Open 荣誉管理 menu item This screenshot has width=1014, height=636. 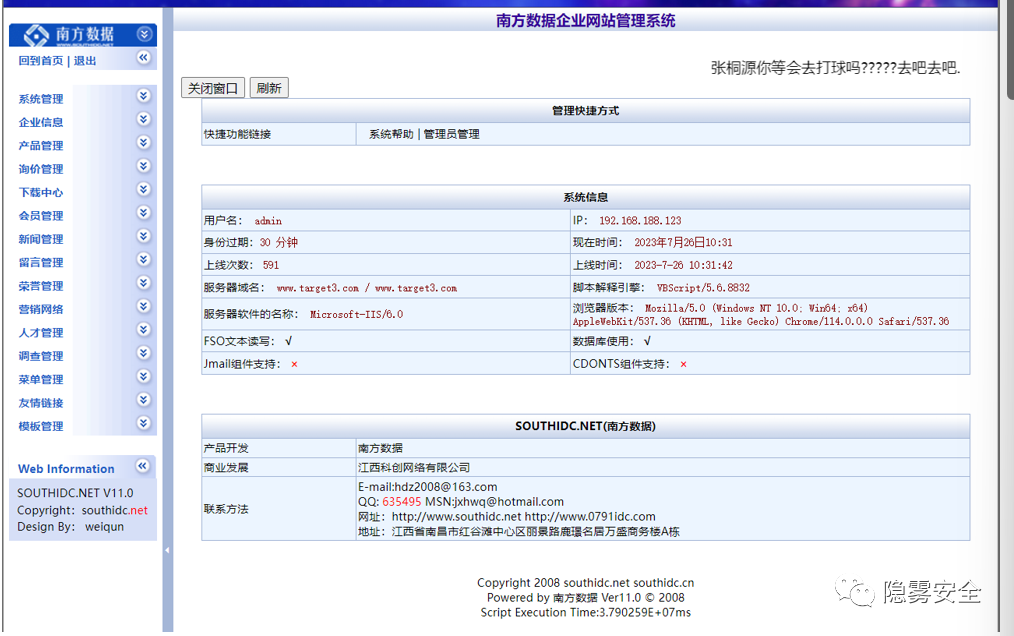point(41,286)
